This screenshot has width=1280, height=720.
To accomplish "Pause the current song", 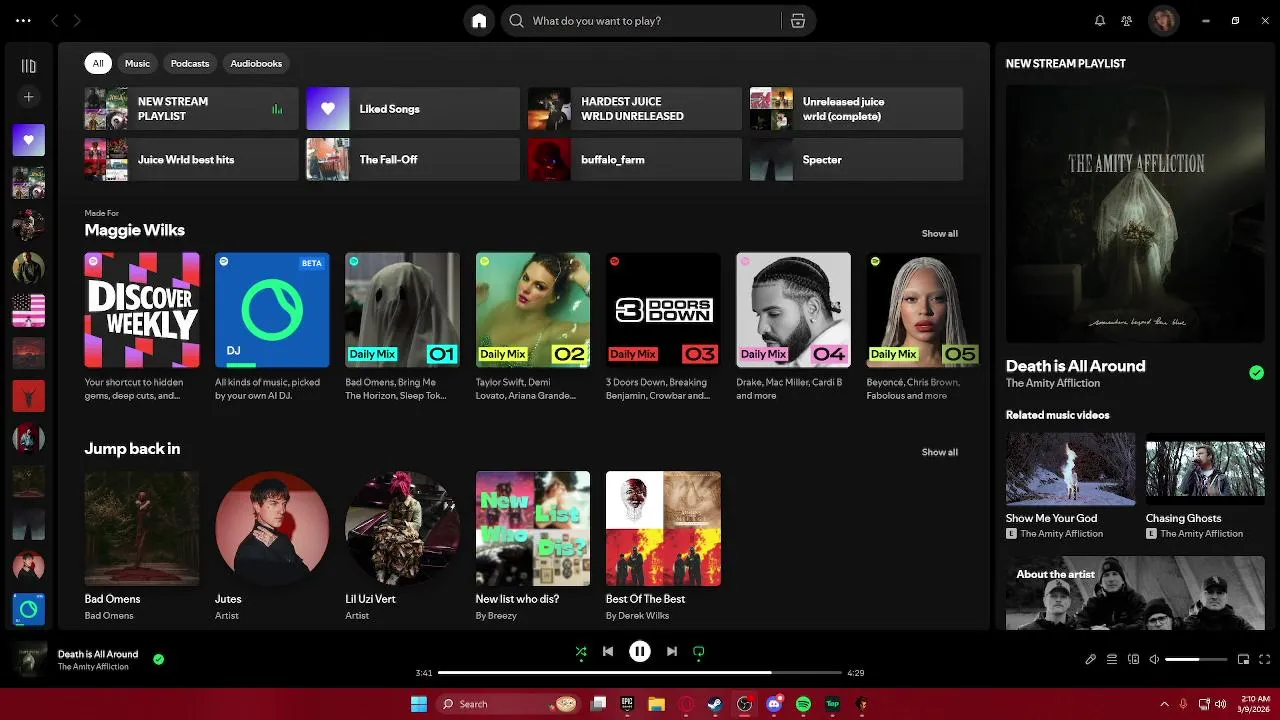I will point(640,651).
